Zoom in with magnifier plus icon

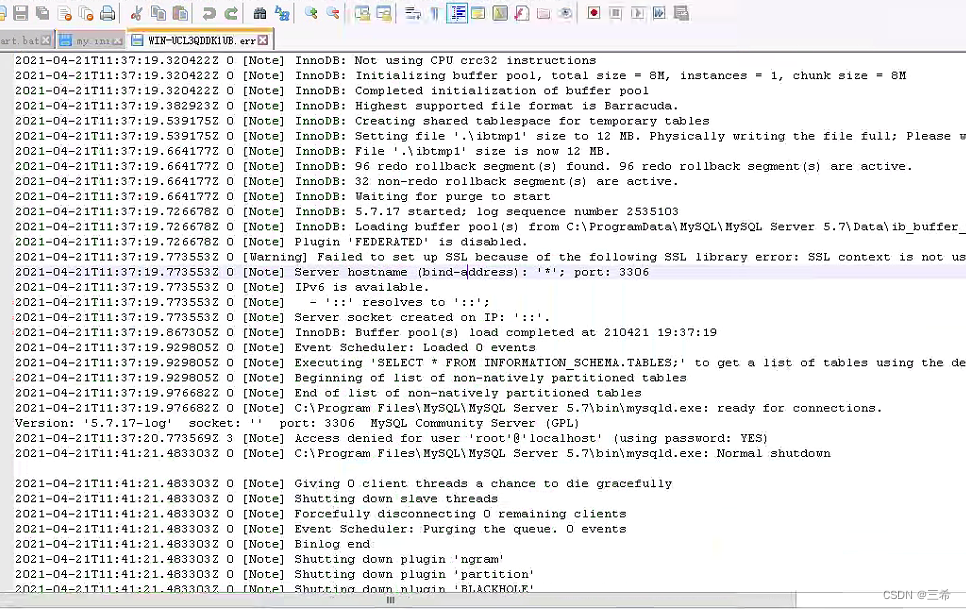[x=310, y=13]
